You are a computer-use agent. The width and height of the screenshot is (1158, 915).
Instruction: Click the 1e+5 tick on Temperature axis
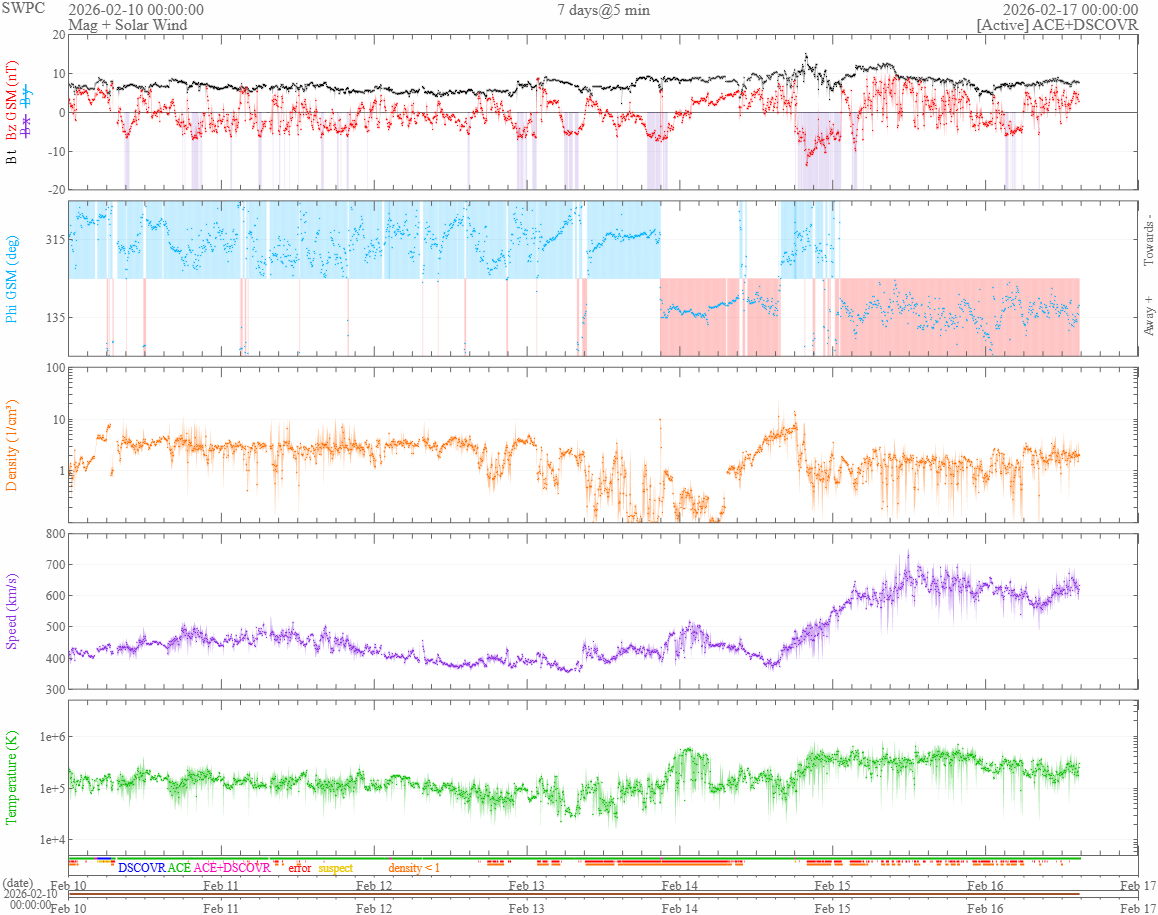[x=52, y=789]
